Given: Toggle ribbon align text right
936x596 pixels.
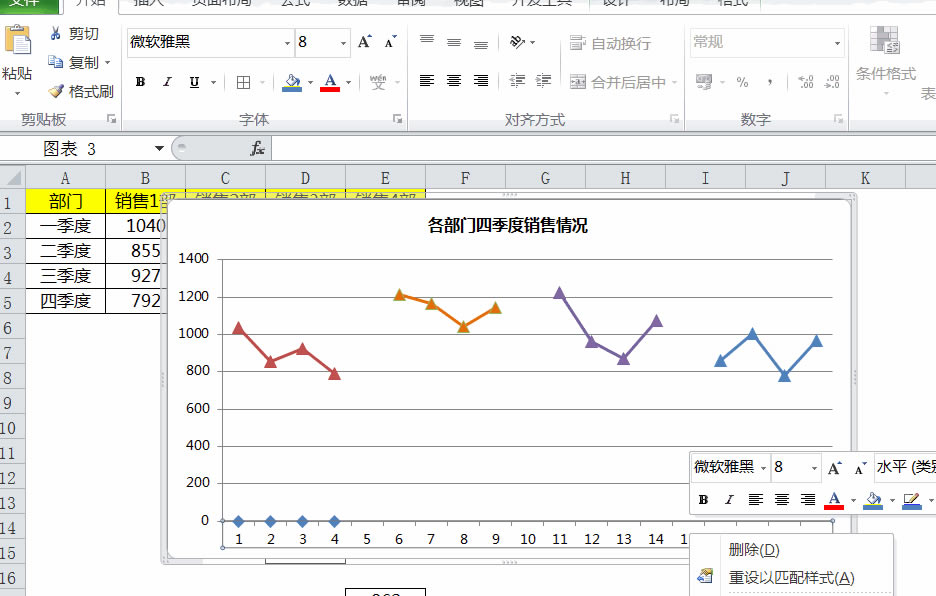Looking at the screenshot, I should click(481, 81).
